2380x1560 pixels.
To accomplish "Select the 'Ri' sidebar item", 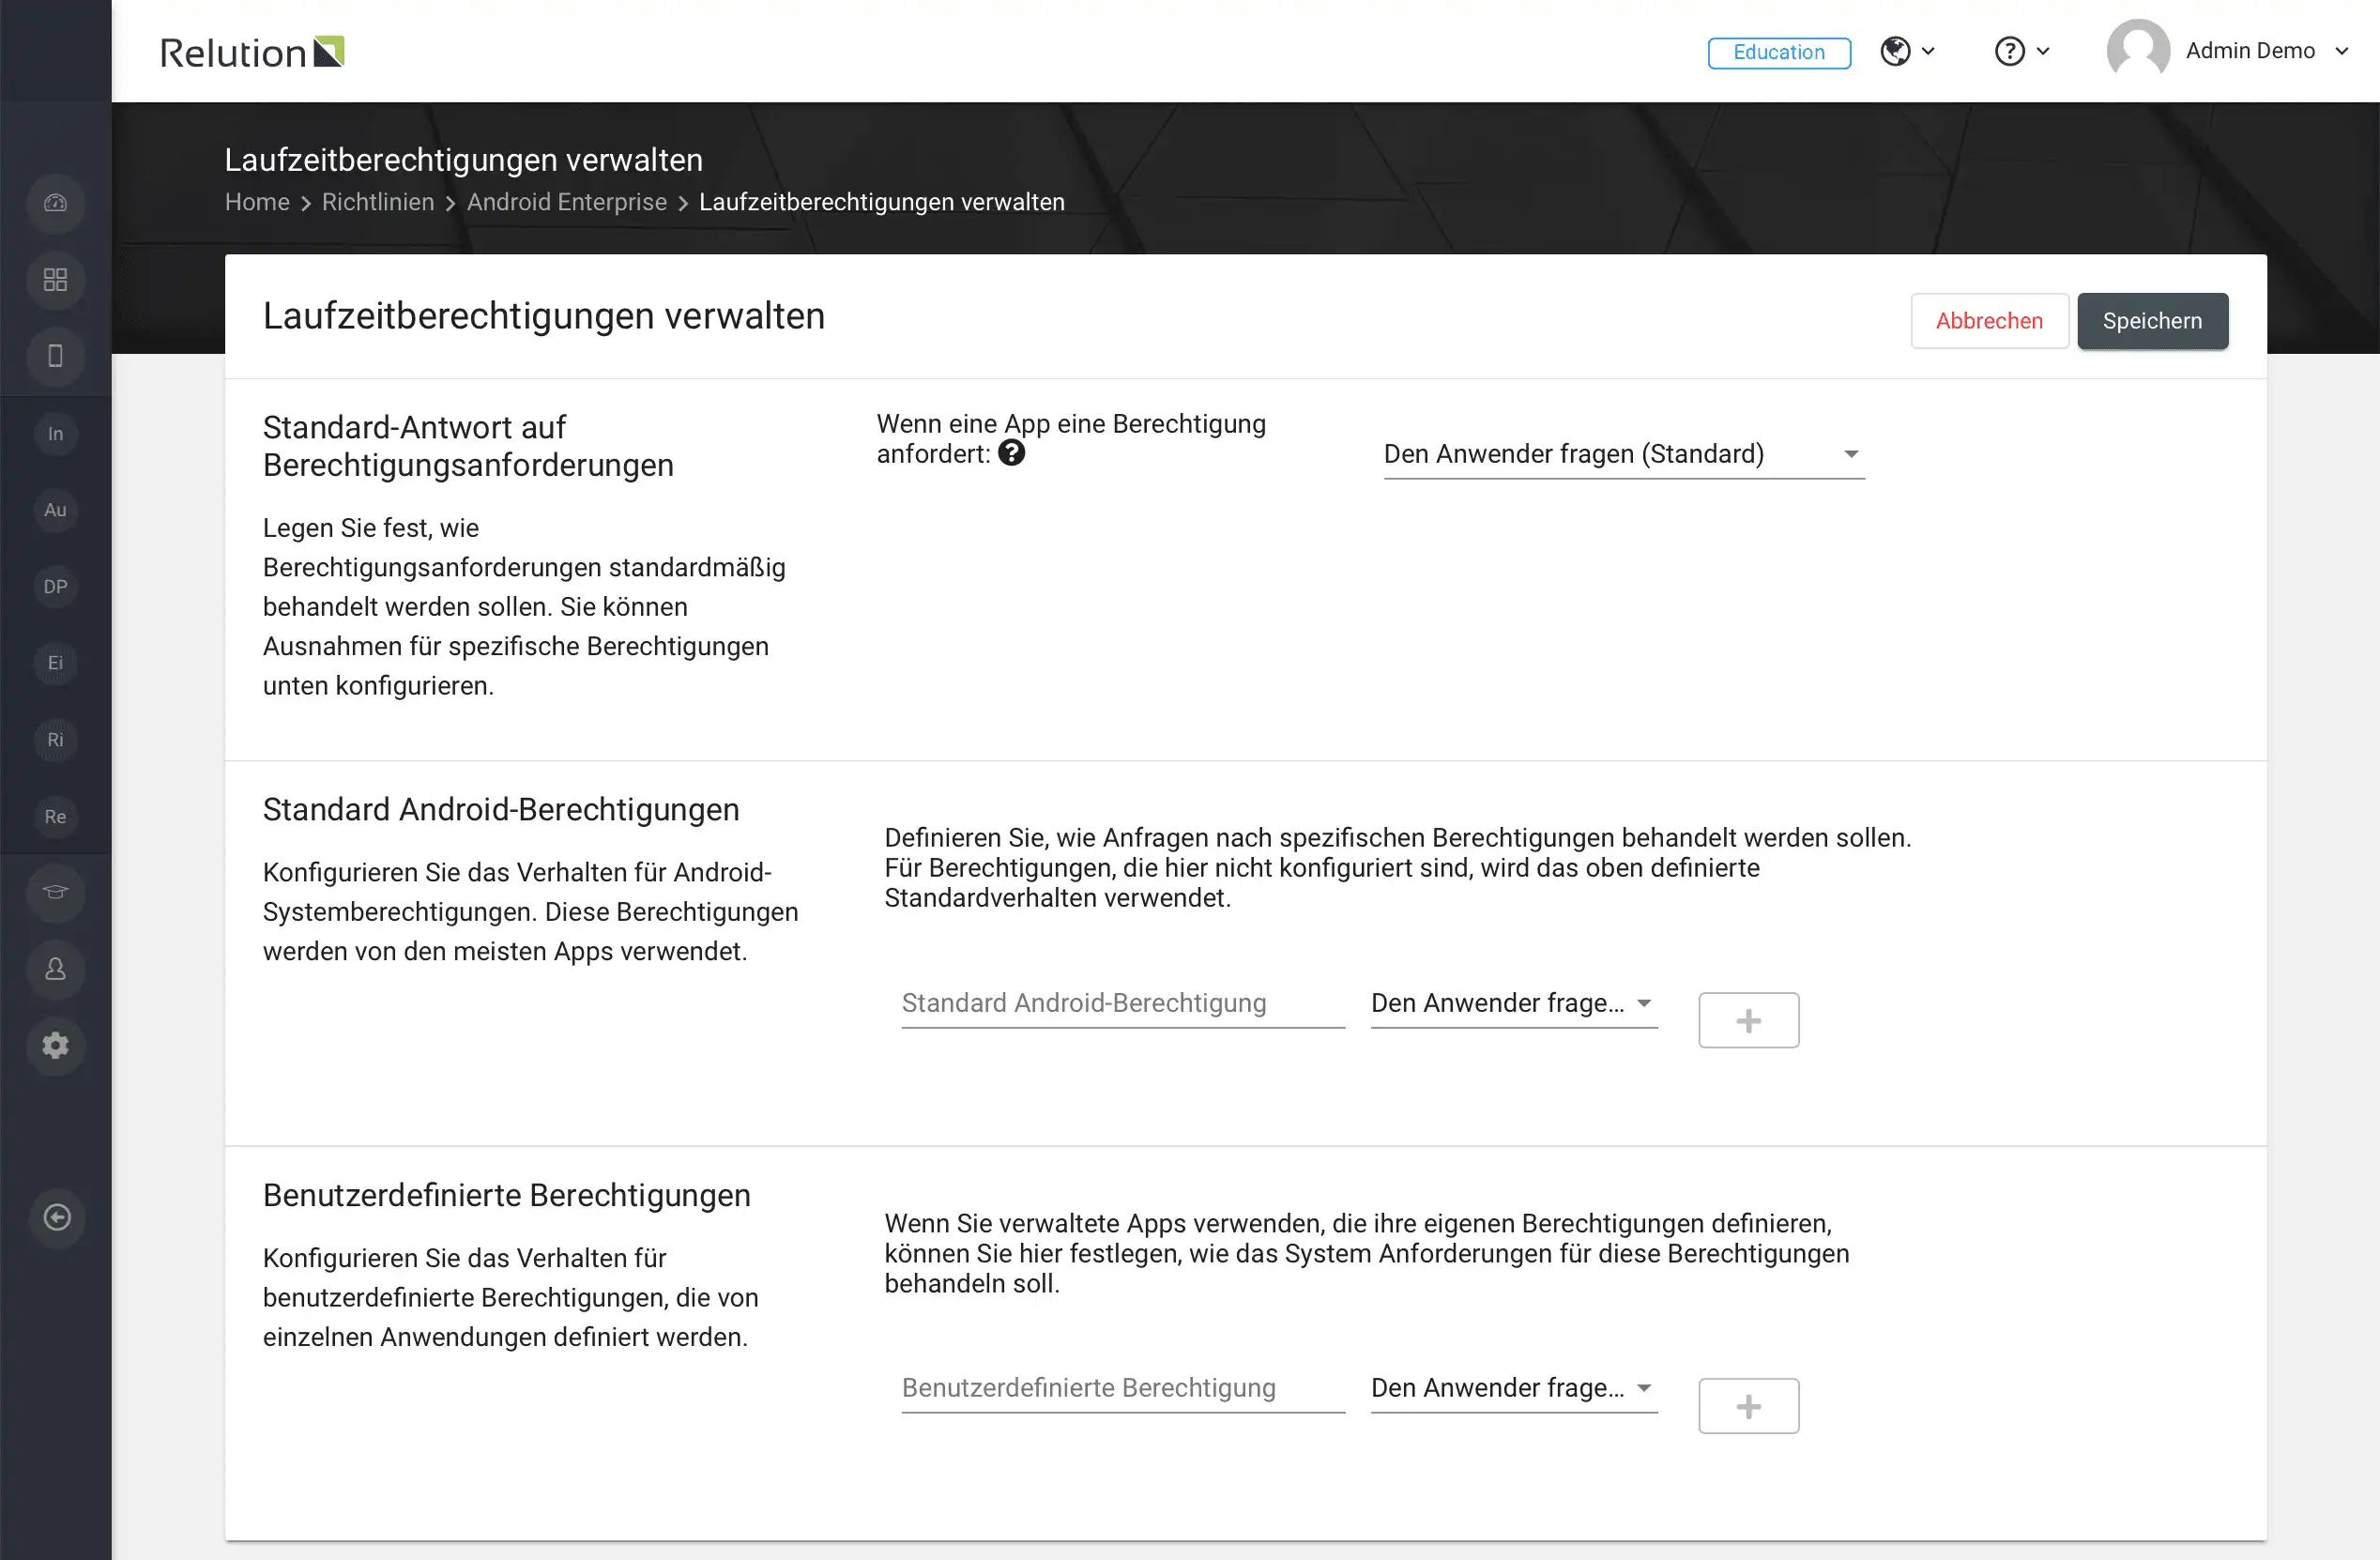I will pyautogui.click(x=56, y=740).
